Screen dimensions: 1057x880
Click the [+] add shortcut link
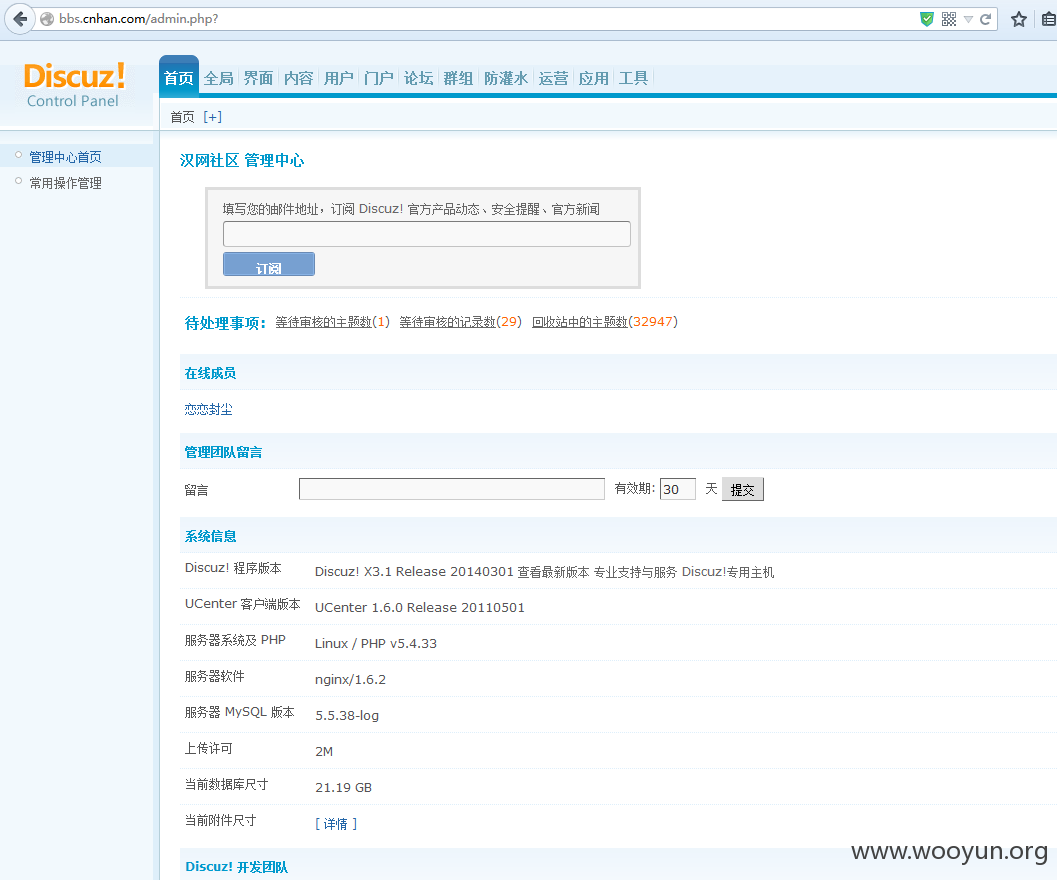[x=212, y=117]
